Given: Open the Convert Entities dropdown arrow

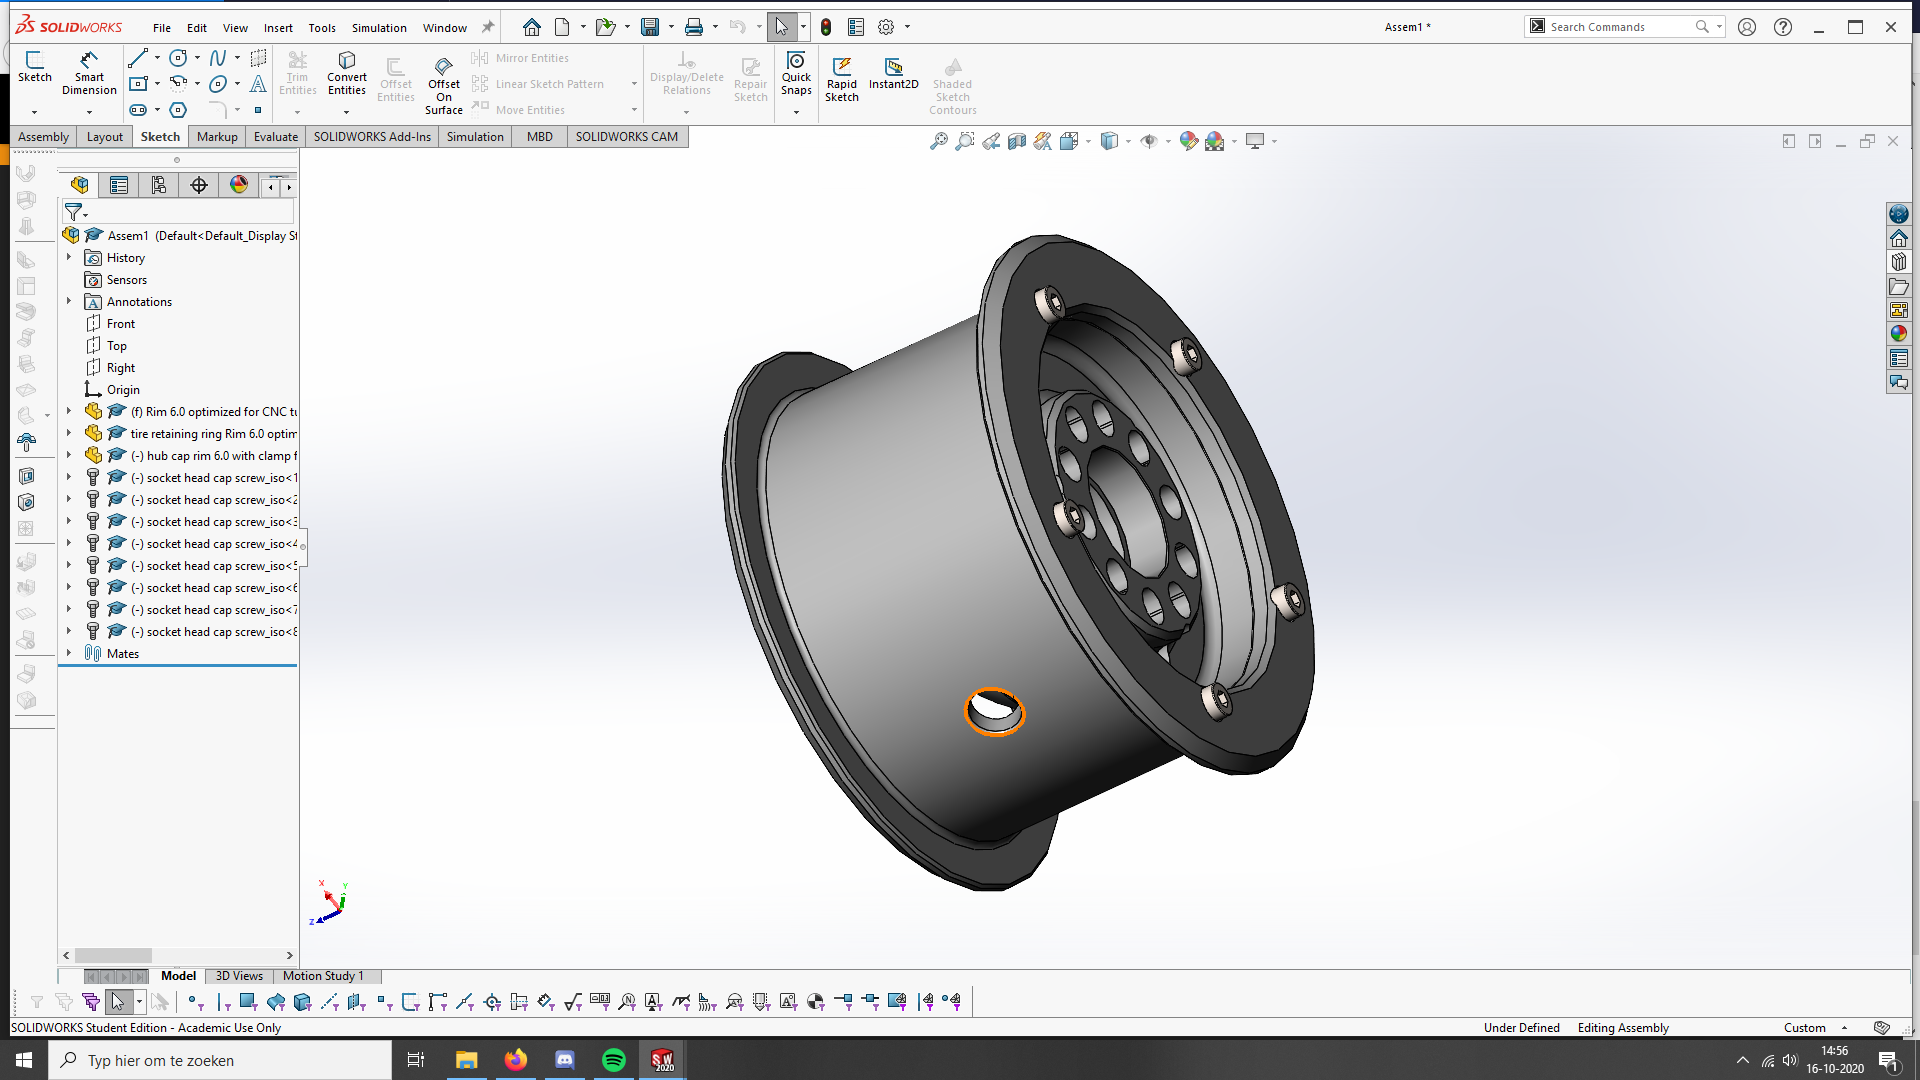Looking at the screenshot, I should 346,112.
